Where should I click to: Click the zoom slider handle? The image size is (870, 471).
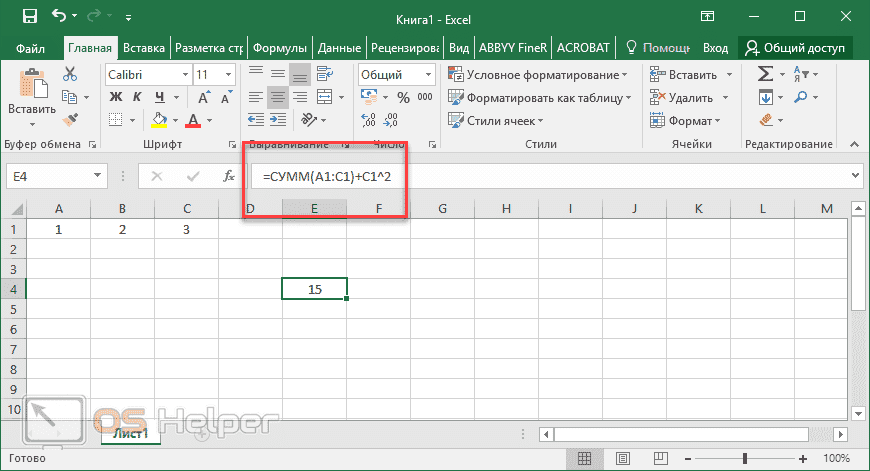[x=745, y=458]
